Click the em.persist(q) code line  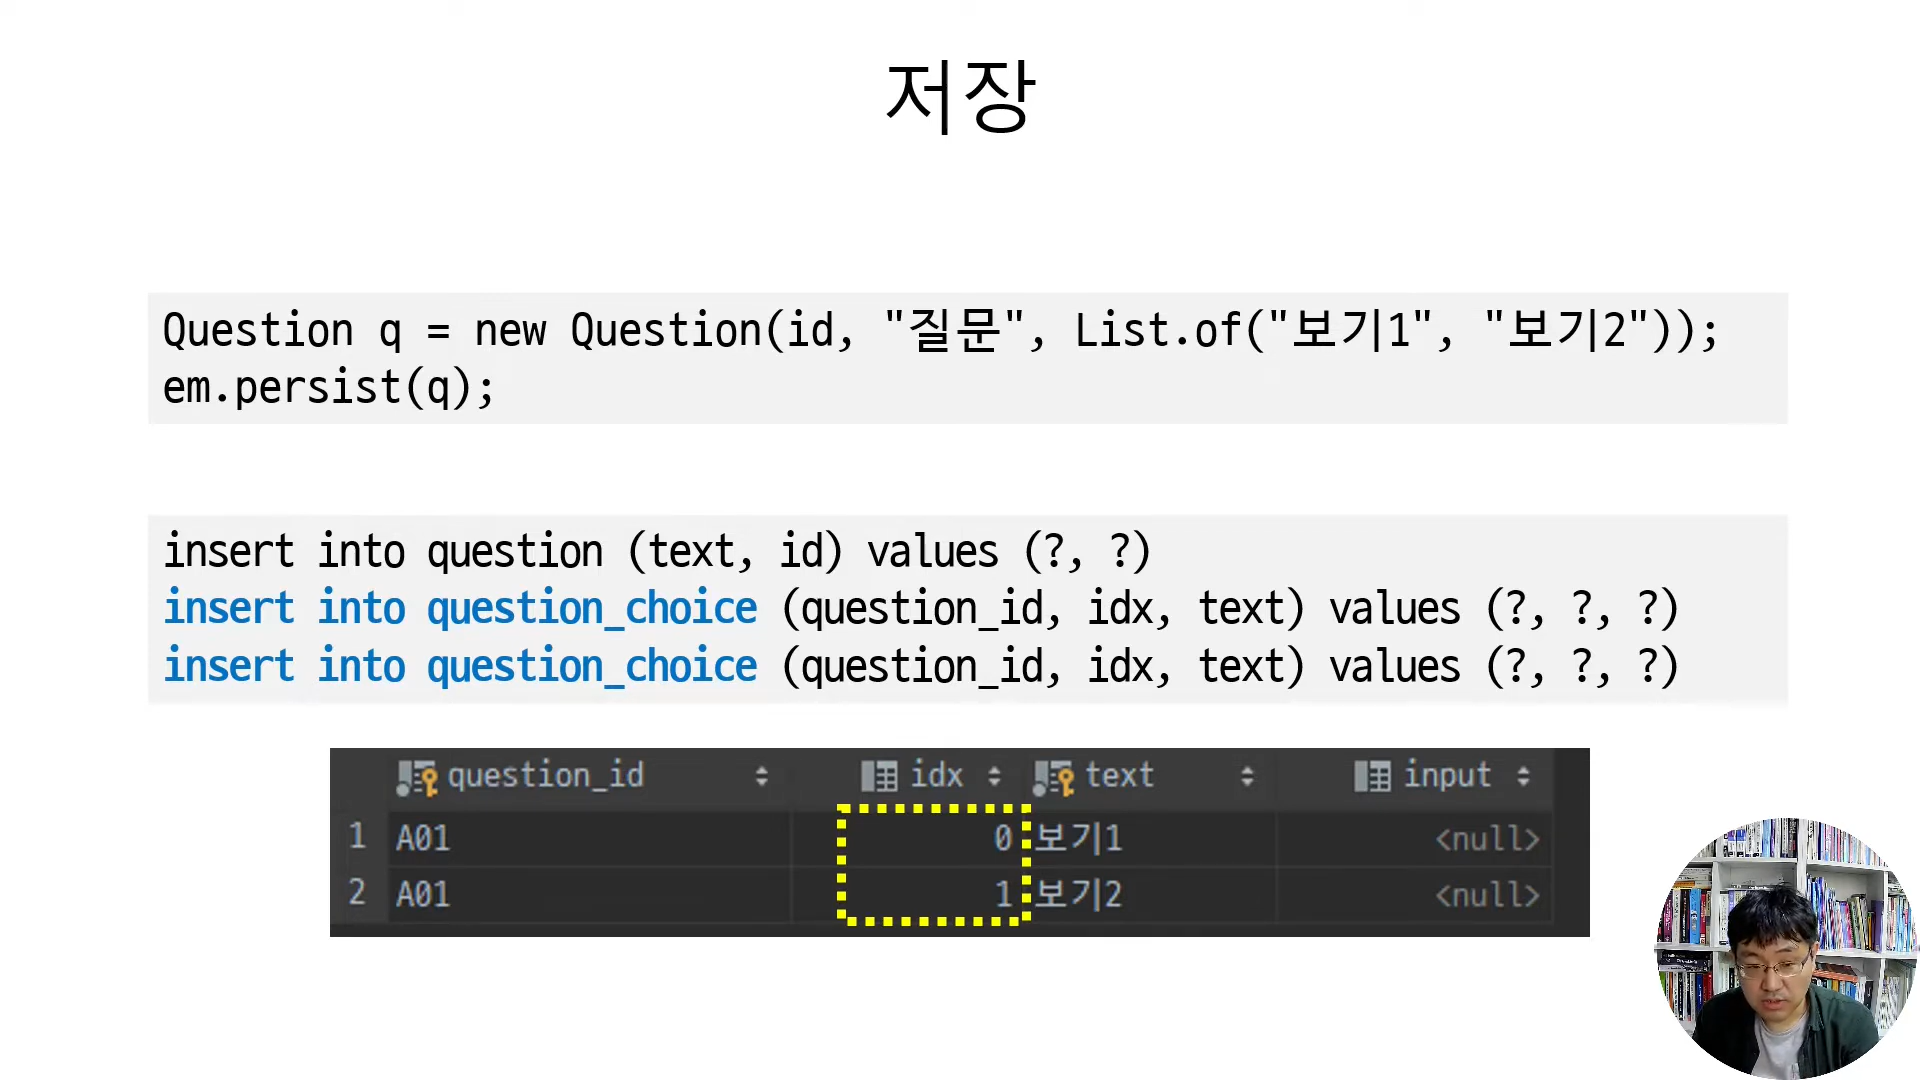coord(329,388)
